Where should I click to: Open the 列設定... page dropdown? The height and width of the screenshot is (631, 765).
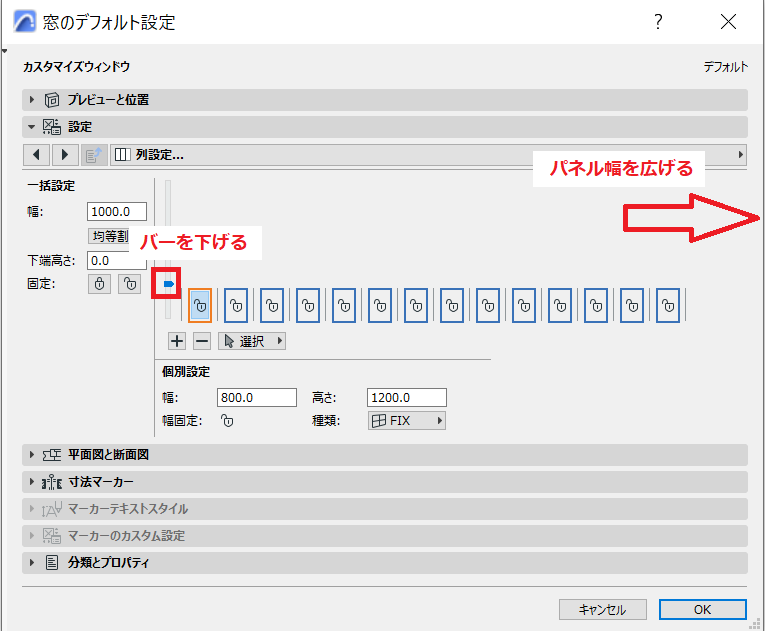(x=428, y=155)
